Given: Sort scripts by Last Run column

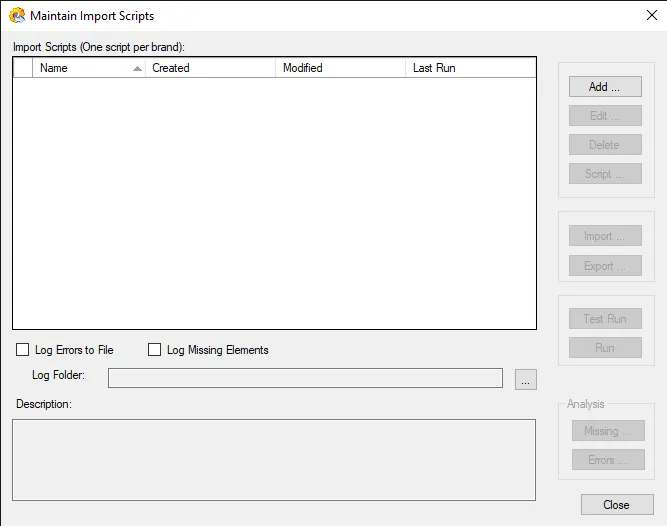Looking at the screenshot, I should click(470, 68).
